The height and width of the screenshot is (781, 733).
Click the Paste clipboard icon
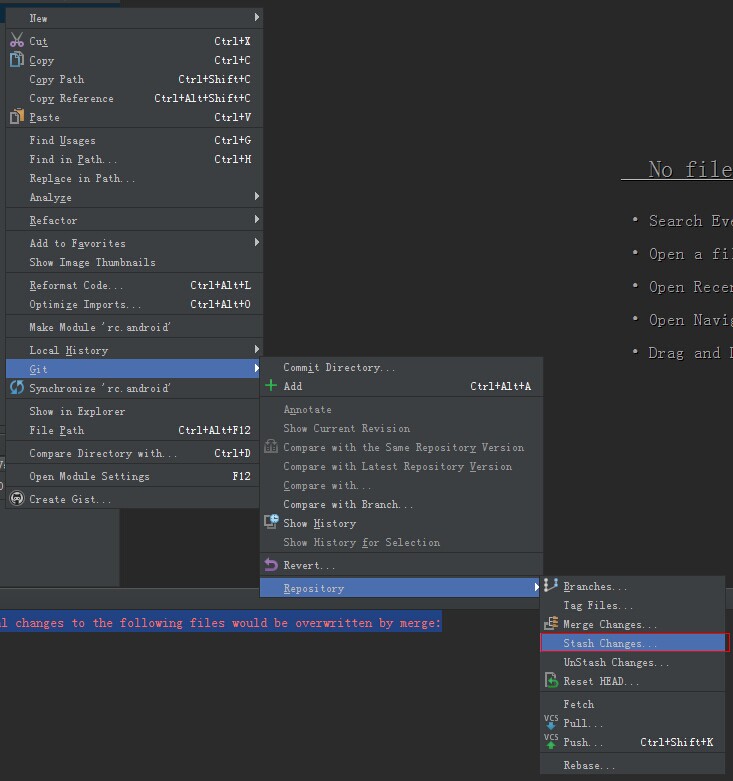click(16, 117)
